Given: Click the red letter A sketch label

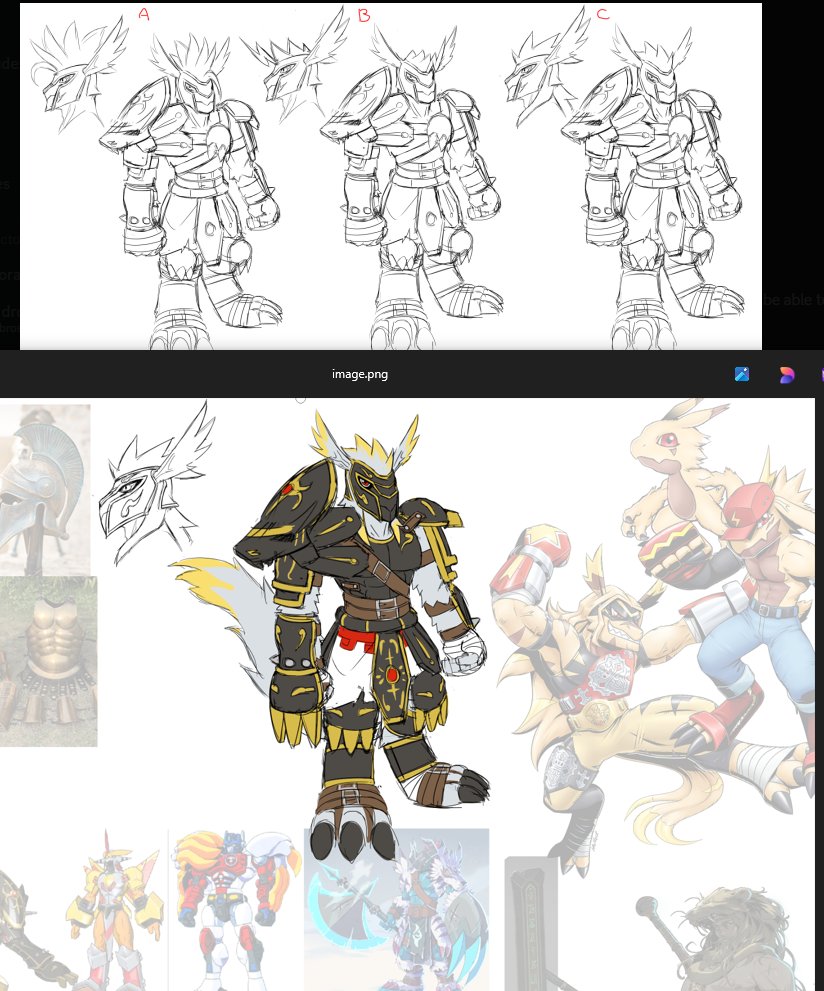Looking at the screenshot, I should click(144, 14).
